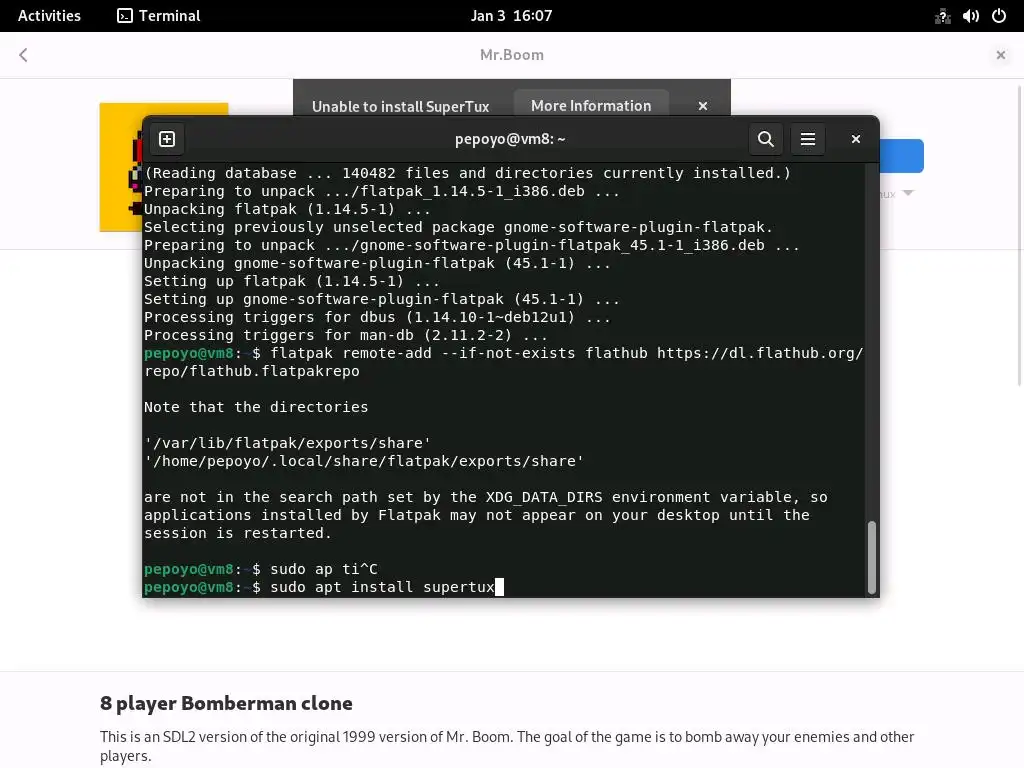Click the blue install button behind terminal

click(x=902, y=156)
